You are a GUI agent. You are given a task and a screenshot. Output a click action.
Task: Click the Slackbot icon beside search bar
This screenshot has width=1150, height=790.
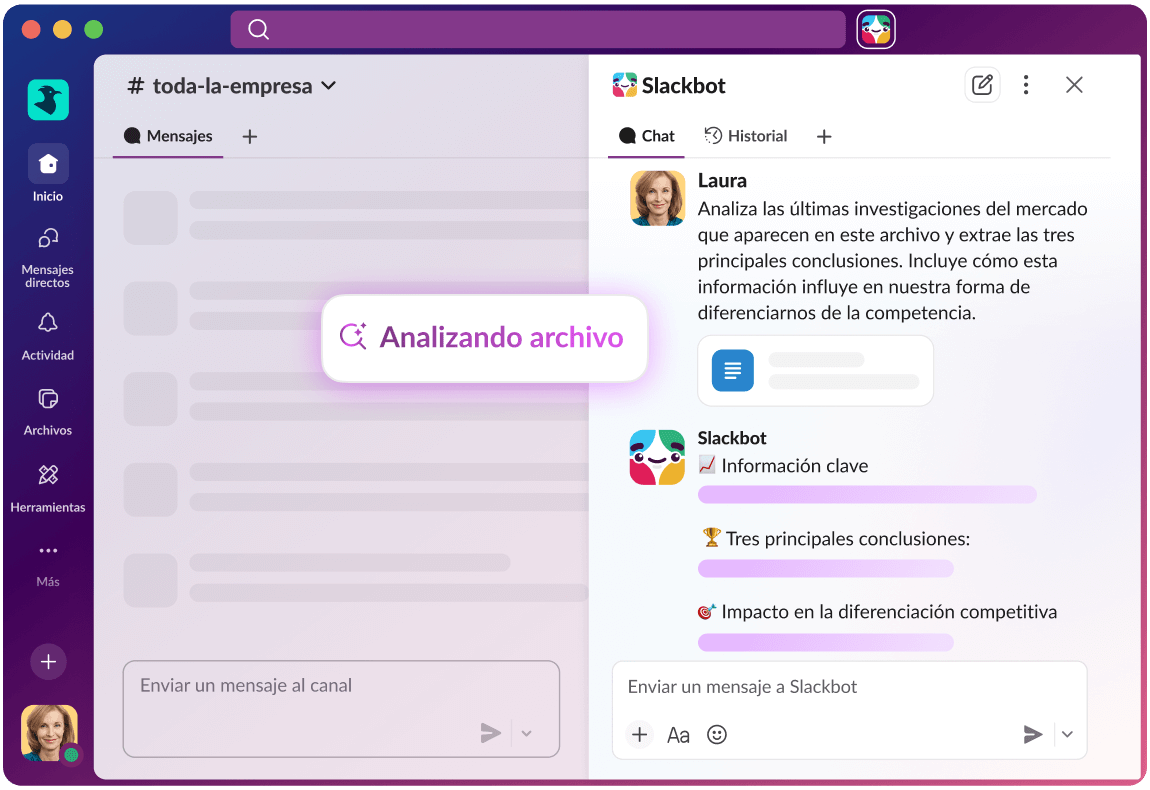click(876, 29)
